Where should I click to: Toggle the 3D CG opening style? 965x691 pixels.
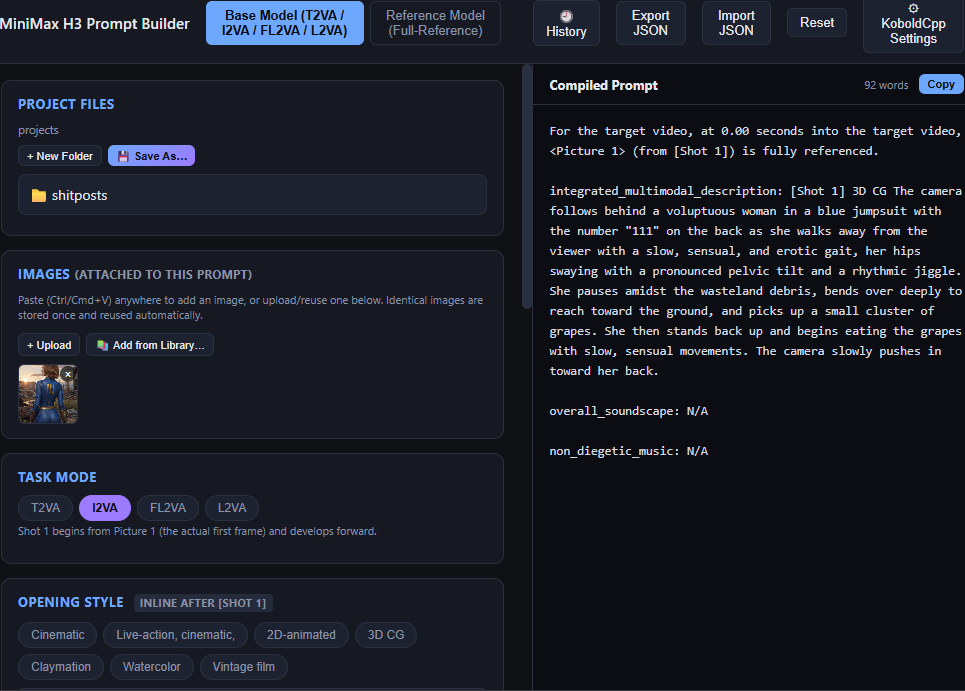coord(386,635)
